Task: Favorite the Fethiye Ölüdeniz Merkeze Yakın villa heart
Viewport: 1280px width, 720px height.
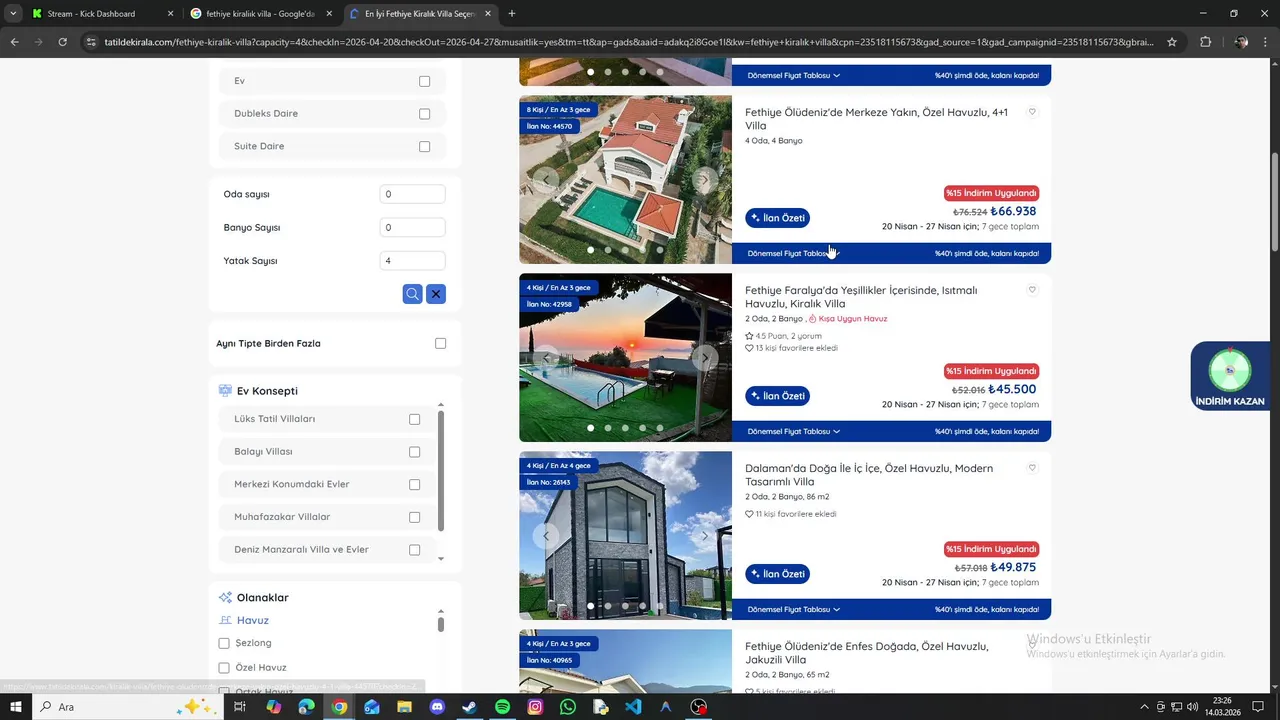Action: (x=1033, y=112)
